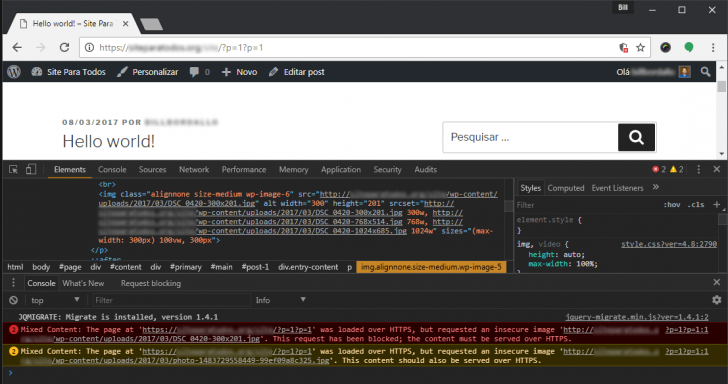This screenshot has height=384, width=728.
Task: Go back using the browser back arrow
Action: pyautogui.click(x=17, y=47)
